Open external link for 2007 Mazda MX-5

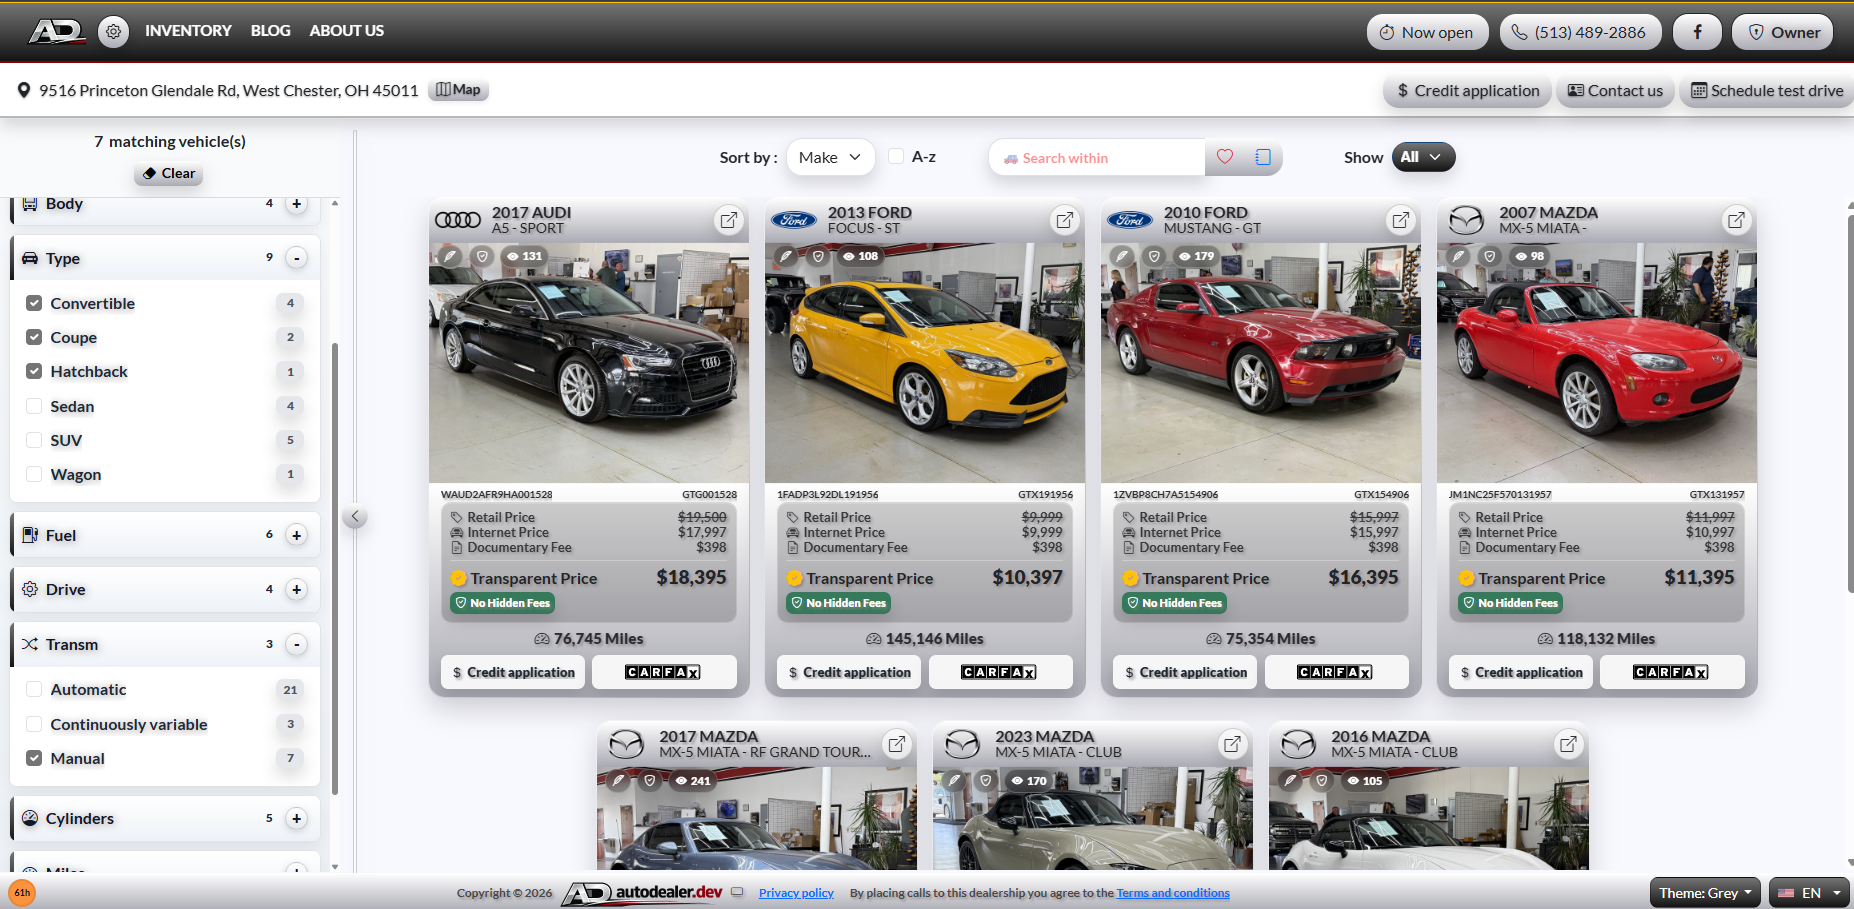coord(1737,220)
